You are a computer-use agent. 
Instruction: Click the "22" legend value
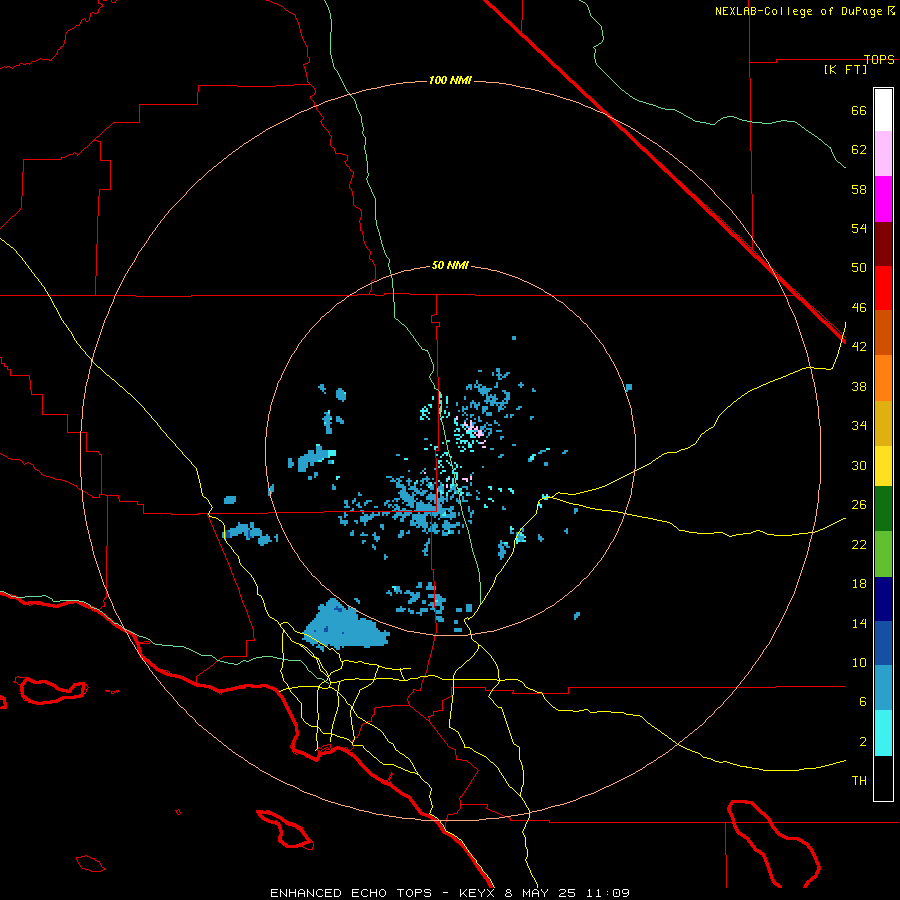coord(859,544)
